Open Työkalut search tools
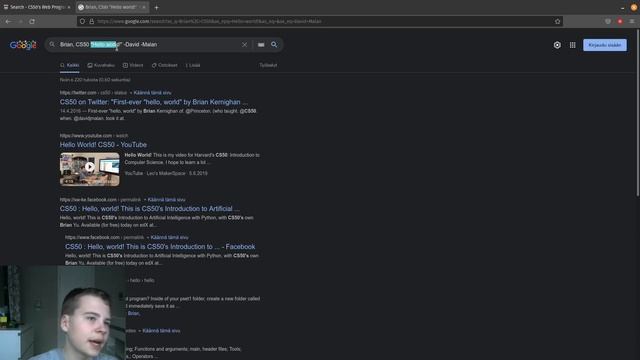Screen dimensions: 640x360 [x=268, y=65]
